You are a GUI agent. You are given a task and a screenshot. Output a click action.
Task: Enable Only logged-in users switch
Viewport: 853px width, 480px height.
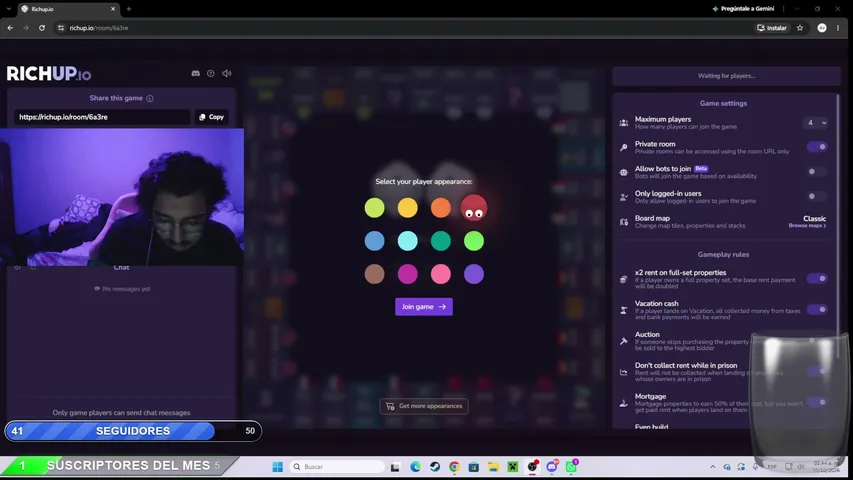coord(817,196)
